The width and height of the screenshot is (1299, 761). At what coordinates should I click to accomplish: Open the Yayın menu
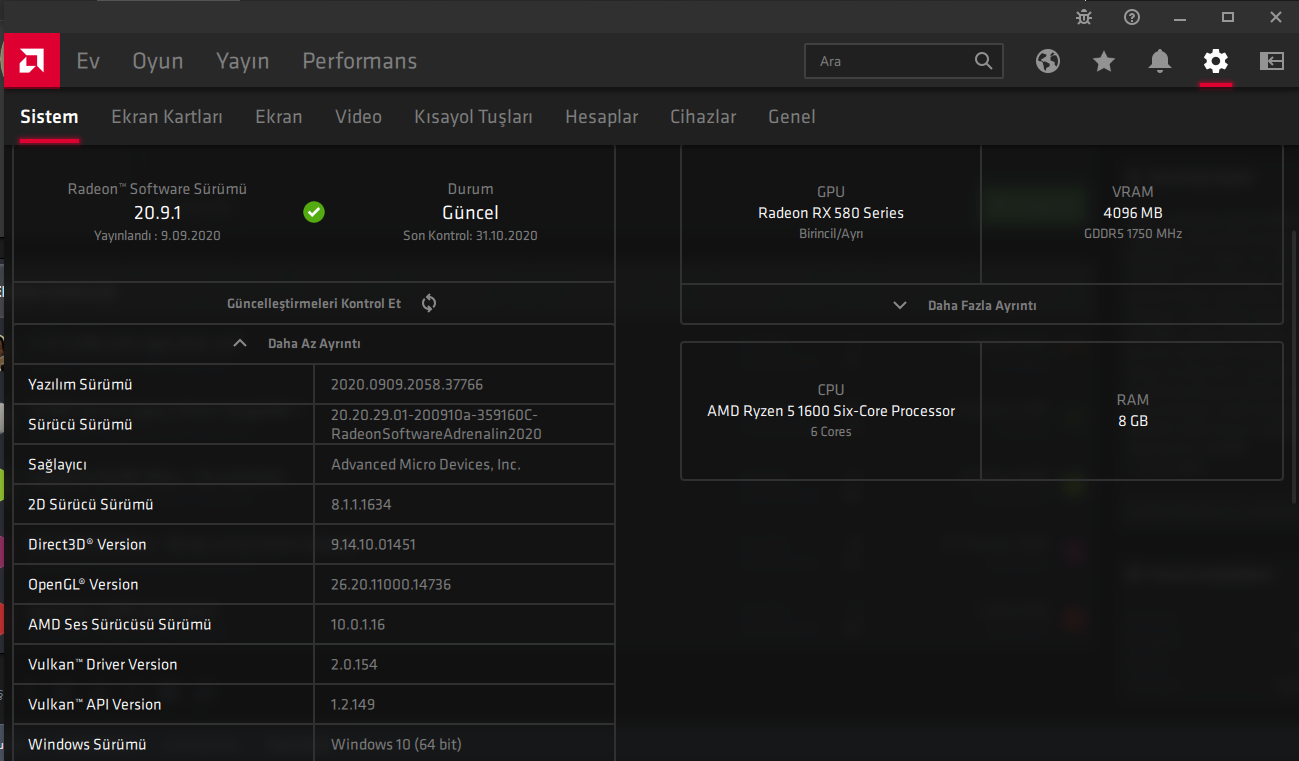coord(243,61)
